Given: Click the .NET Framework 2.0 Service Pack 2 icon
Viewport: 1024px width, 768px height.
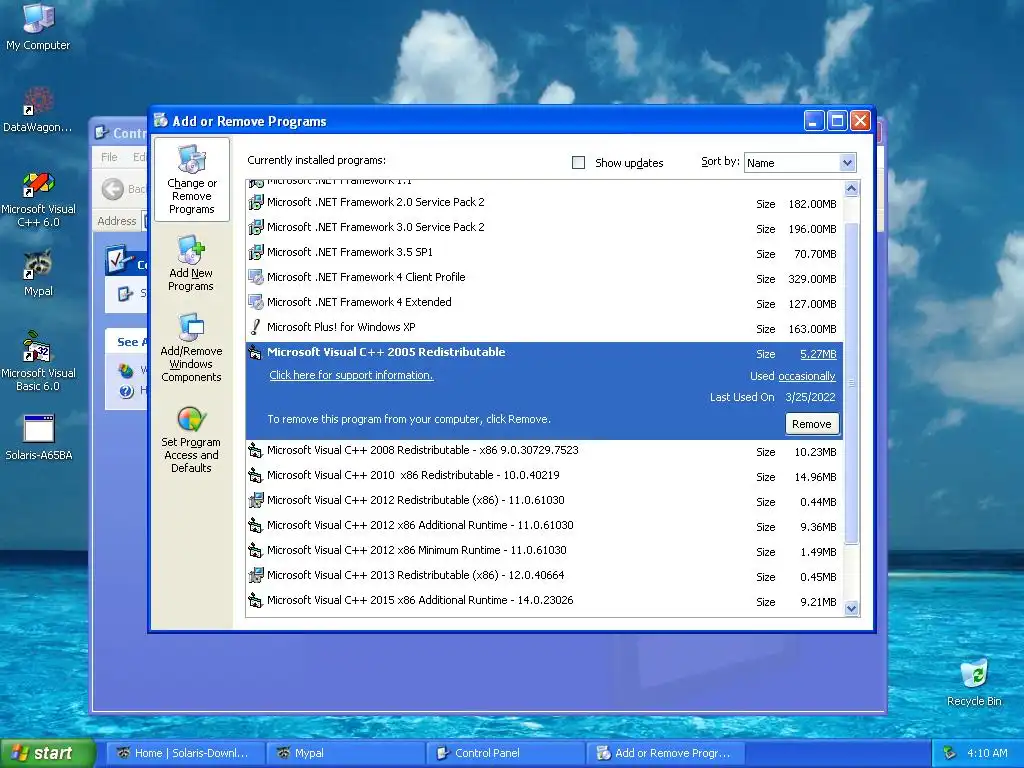Looking at the screenshot, I should (255, 202).
